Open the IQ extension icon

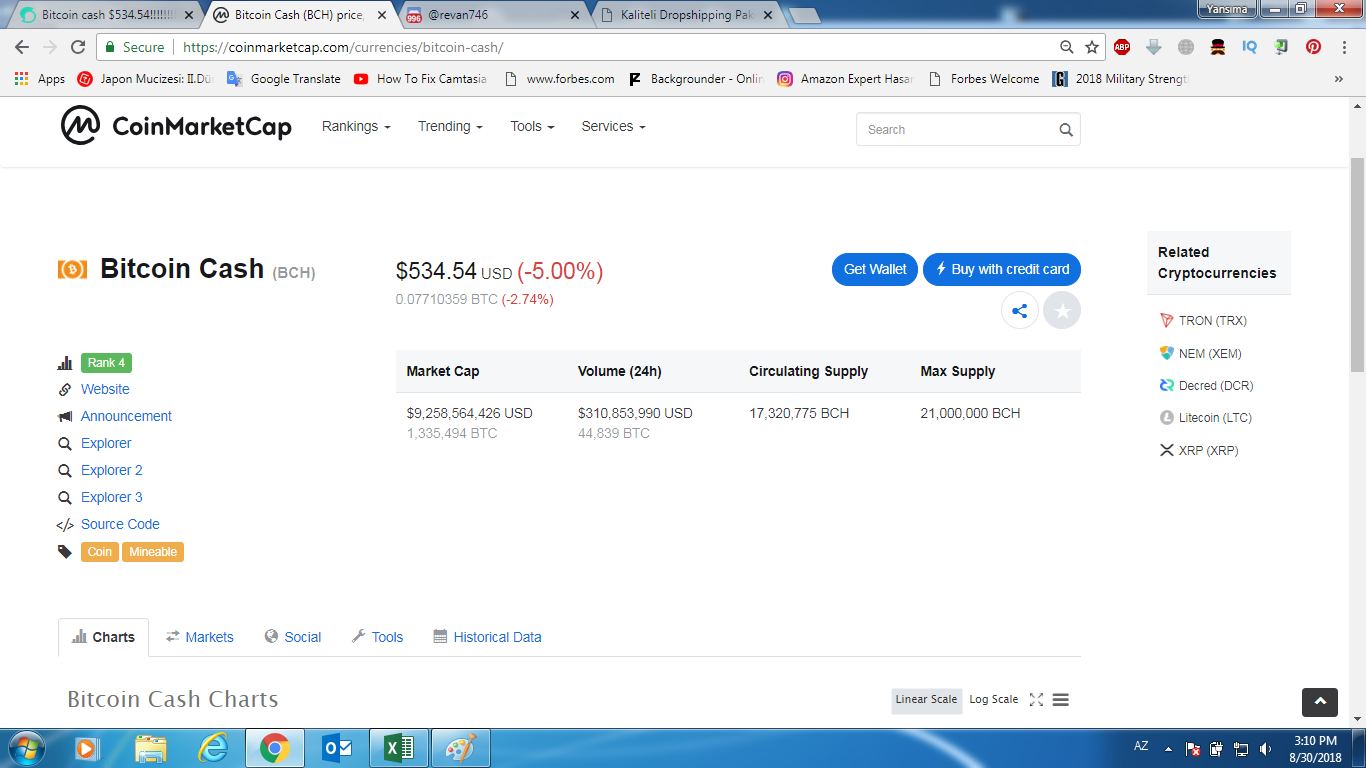tap(1249, 47)
